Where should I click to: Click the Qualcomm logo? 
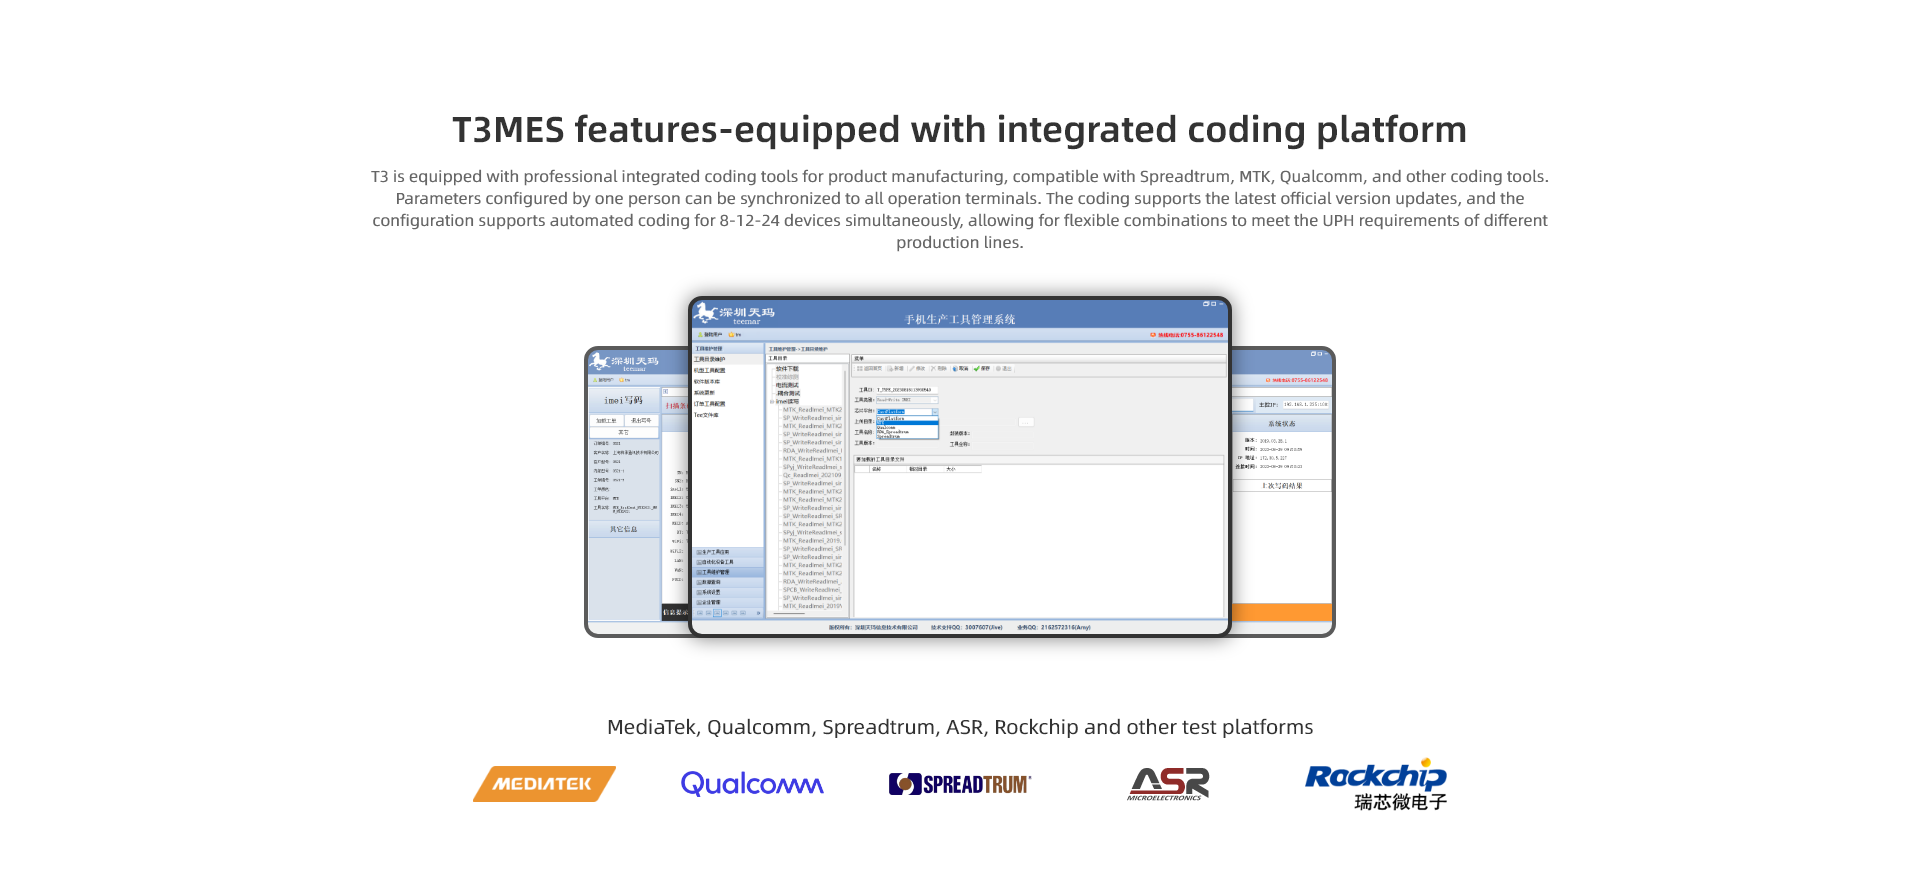coord(752,784)
